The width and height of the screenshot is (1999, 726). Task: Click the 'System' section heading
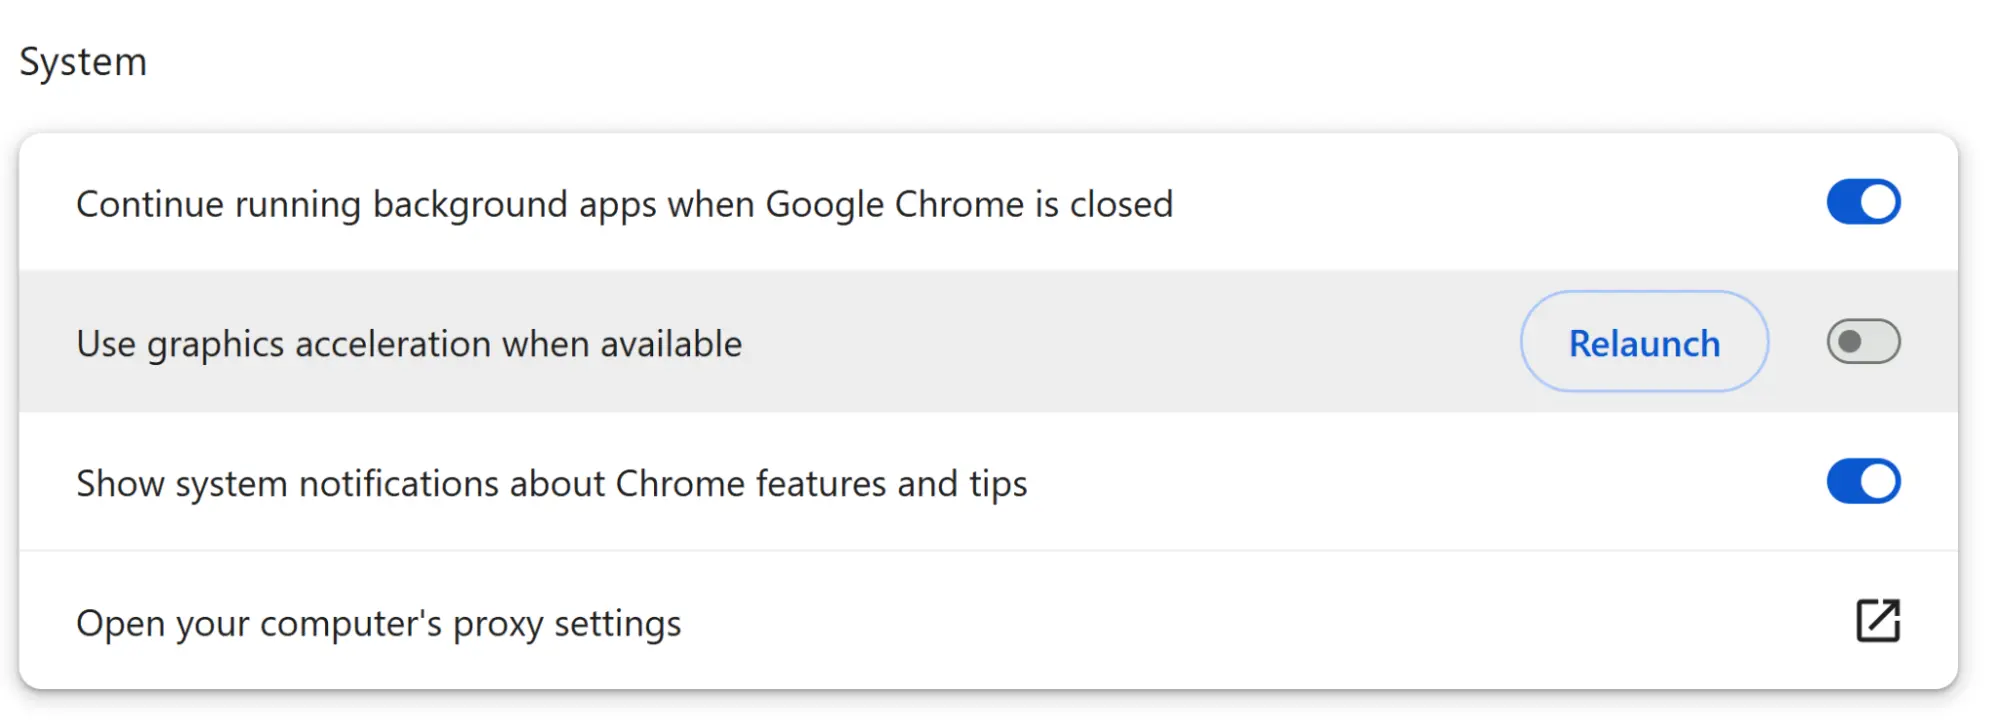[83, 62]
